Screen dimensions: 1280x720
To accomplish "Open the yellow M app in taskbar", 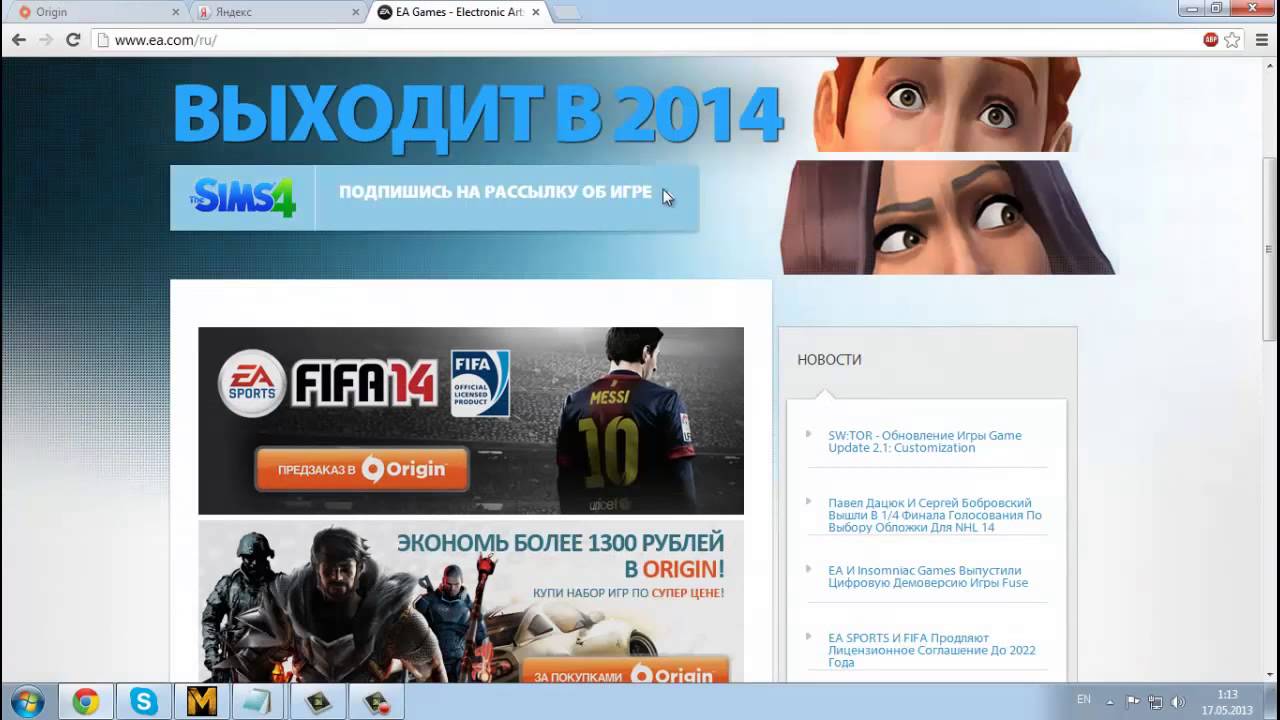I will pyautogui.click(x=202, y=702).
